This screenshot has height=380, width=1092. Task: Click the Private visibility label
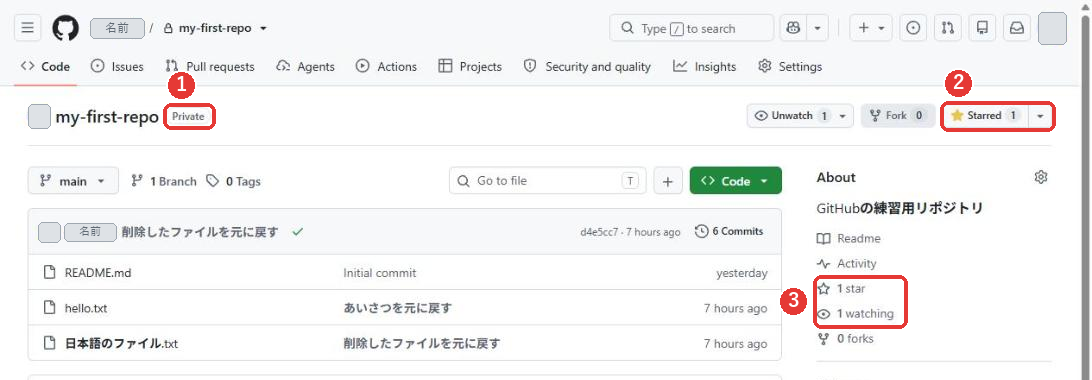tap(189, 117)
